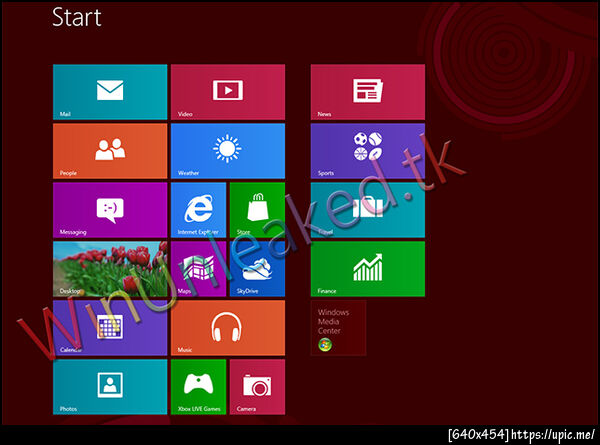The width and height of the screenshot is (600, 445).
Task: Open the Photos tile
Action: tap(110, 387)
